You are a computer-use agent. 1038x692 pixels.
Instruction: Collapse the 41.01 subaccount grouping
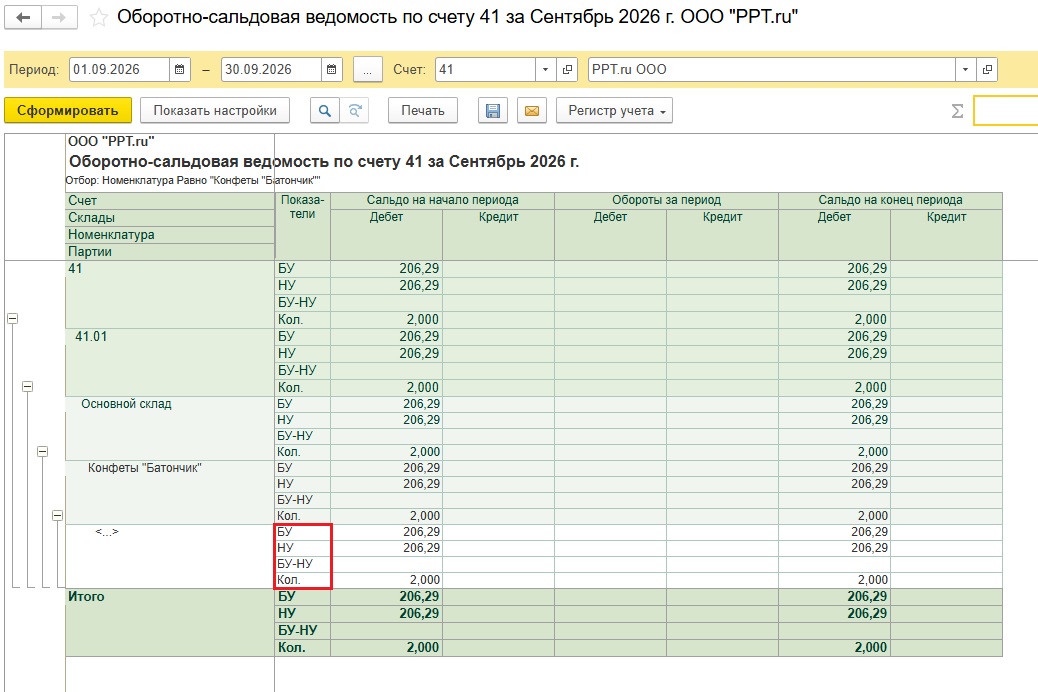coord(27,386)
